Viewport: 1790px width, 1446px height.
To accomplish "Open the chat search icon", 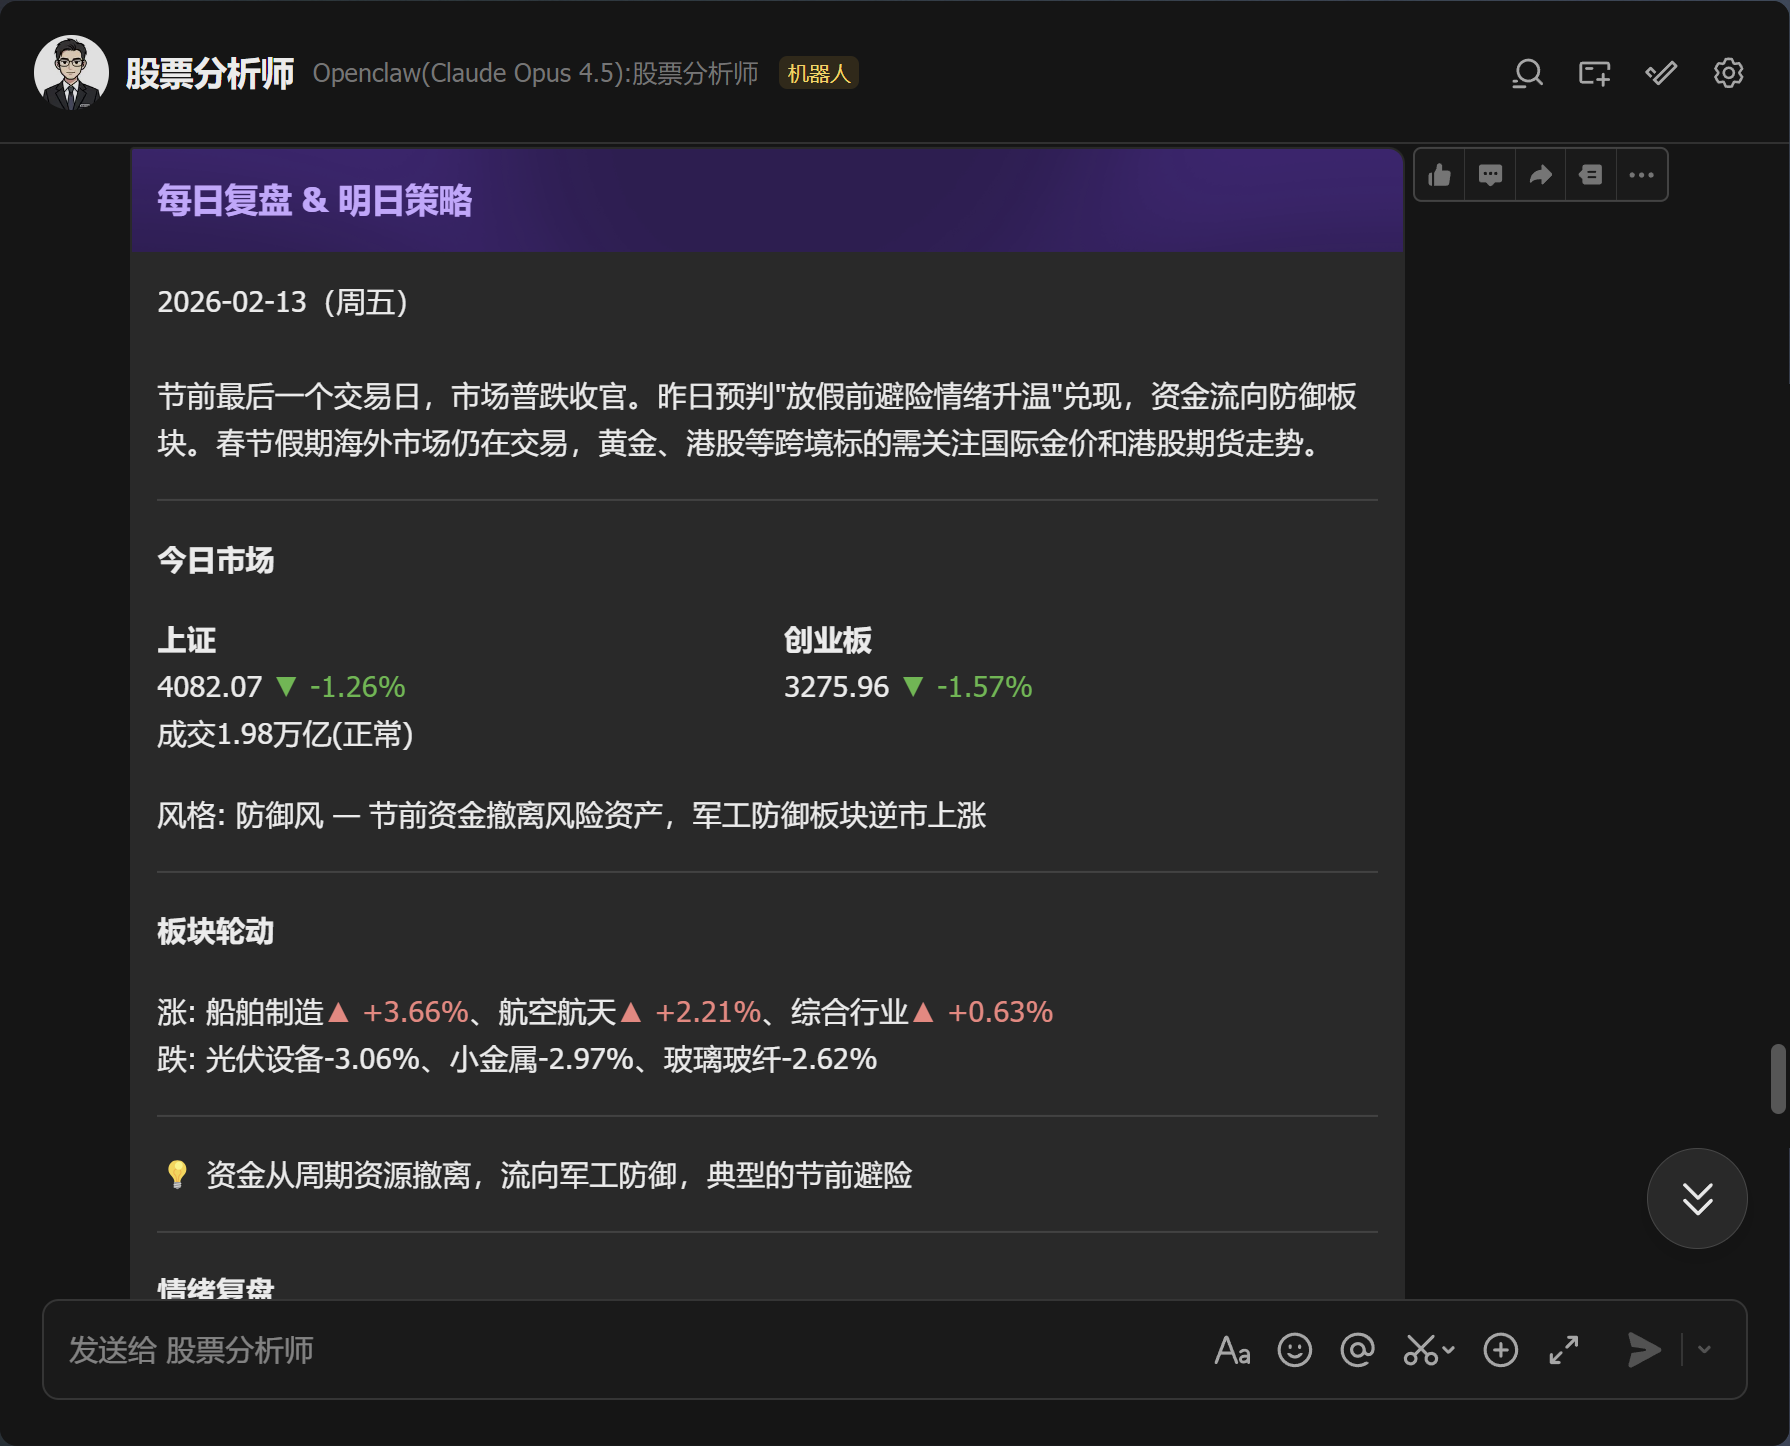I will coord(1525,73).
